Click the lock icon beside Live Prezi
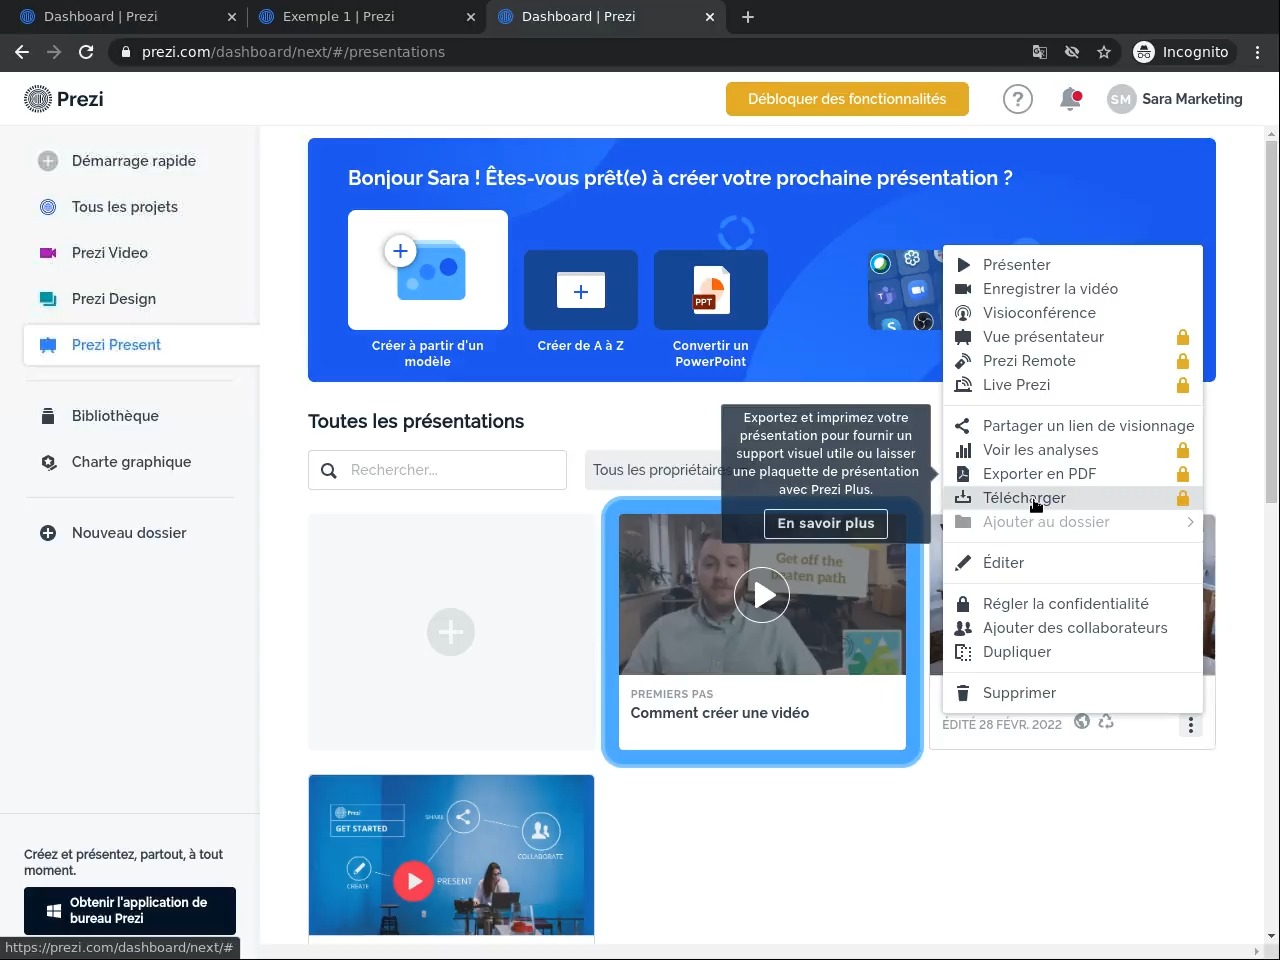Screen dimensions: 1280x960 tap(1183, 385)
